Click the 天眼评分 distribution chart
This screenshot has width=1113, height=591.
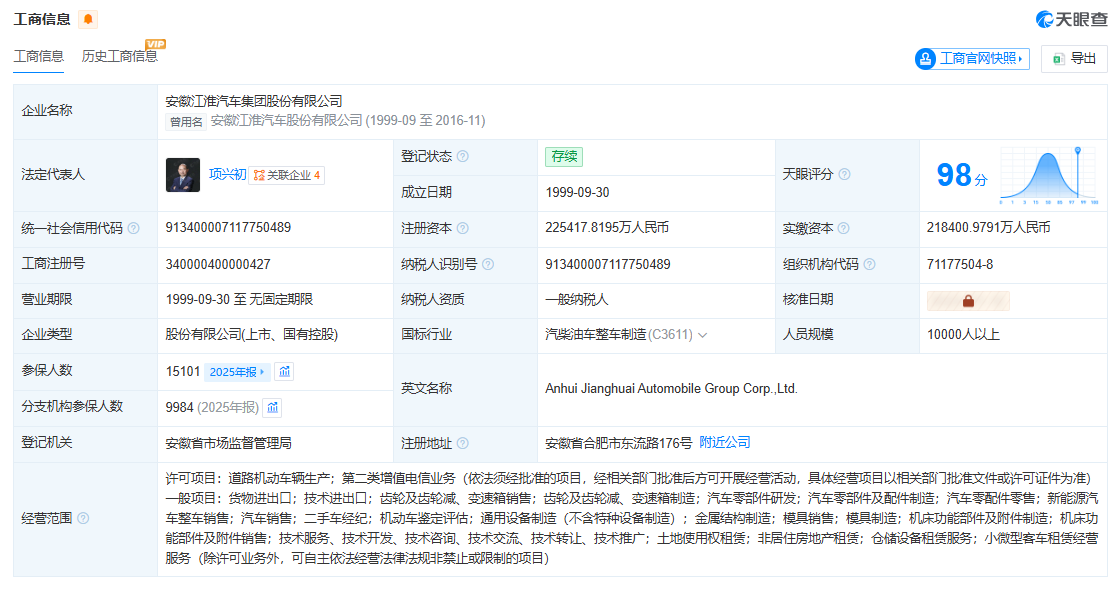[x=1049, y=175]
